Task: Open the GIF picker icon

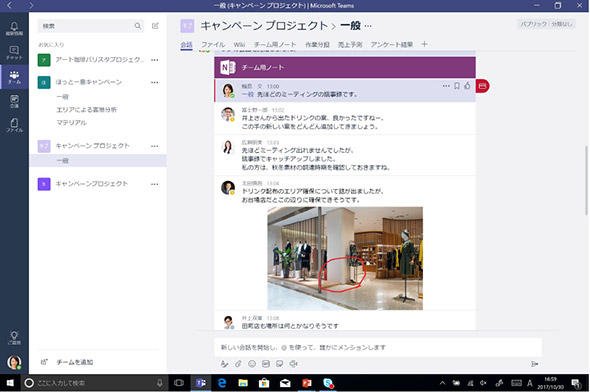Action: (266, 364)
